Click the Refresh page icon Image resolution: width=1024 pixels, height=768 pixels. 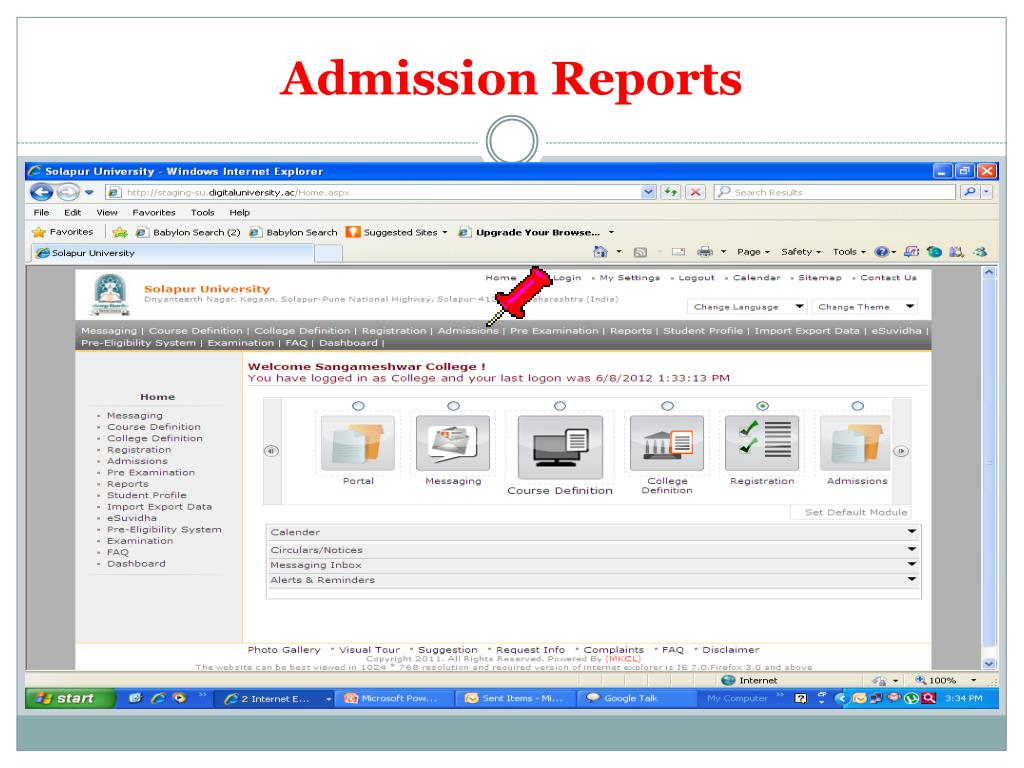[671, 192]
